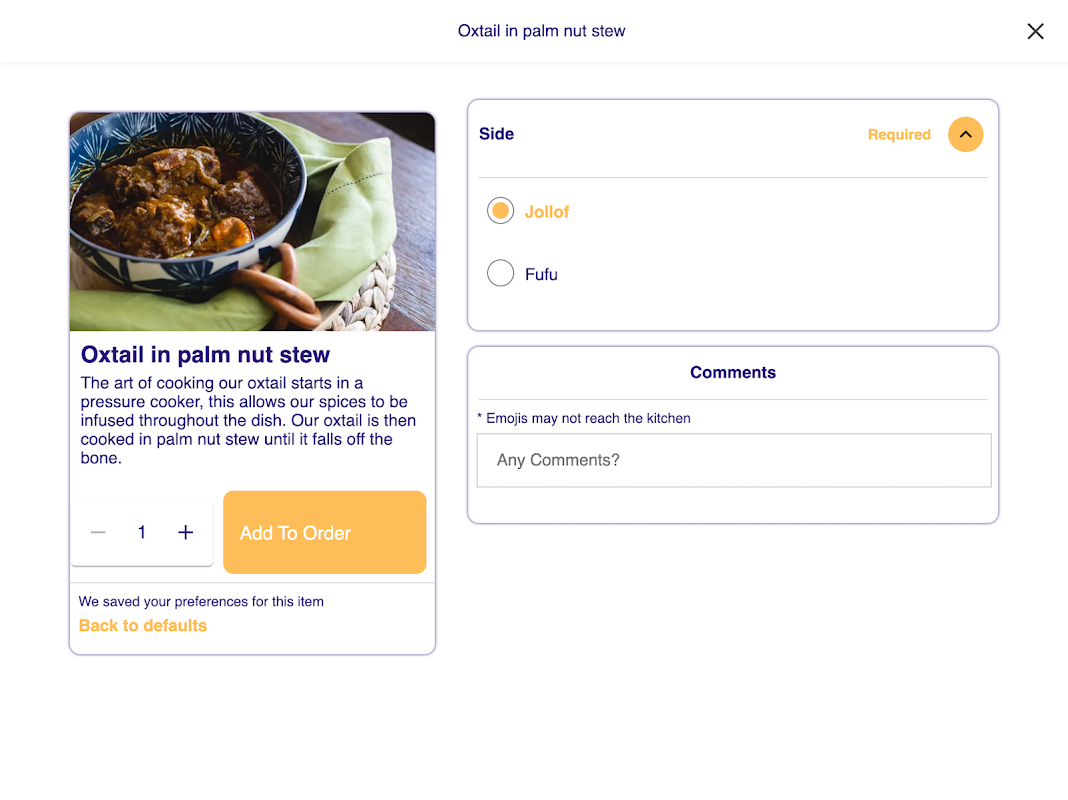
Task: Click Add To Order button
Action: tap(325, 532)
